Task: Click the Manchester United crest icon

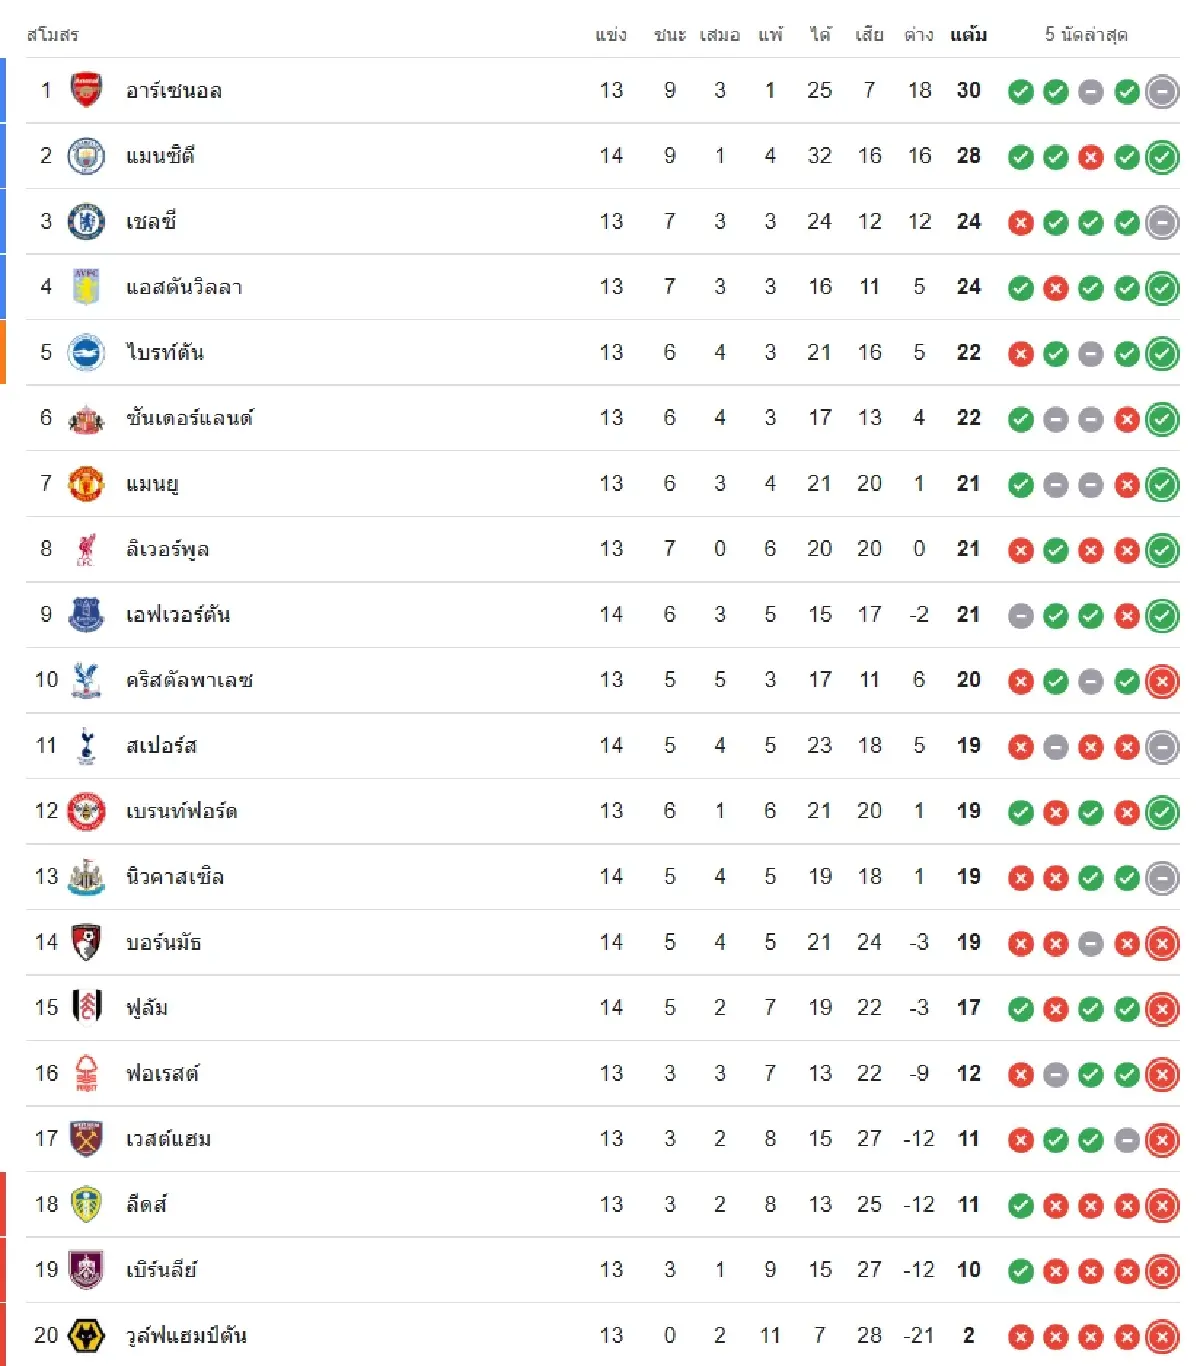Action: click(x=86, y=484)
